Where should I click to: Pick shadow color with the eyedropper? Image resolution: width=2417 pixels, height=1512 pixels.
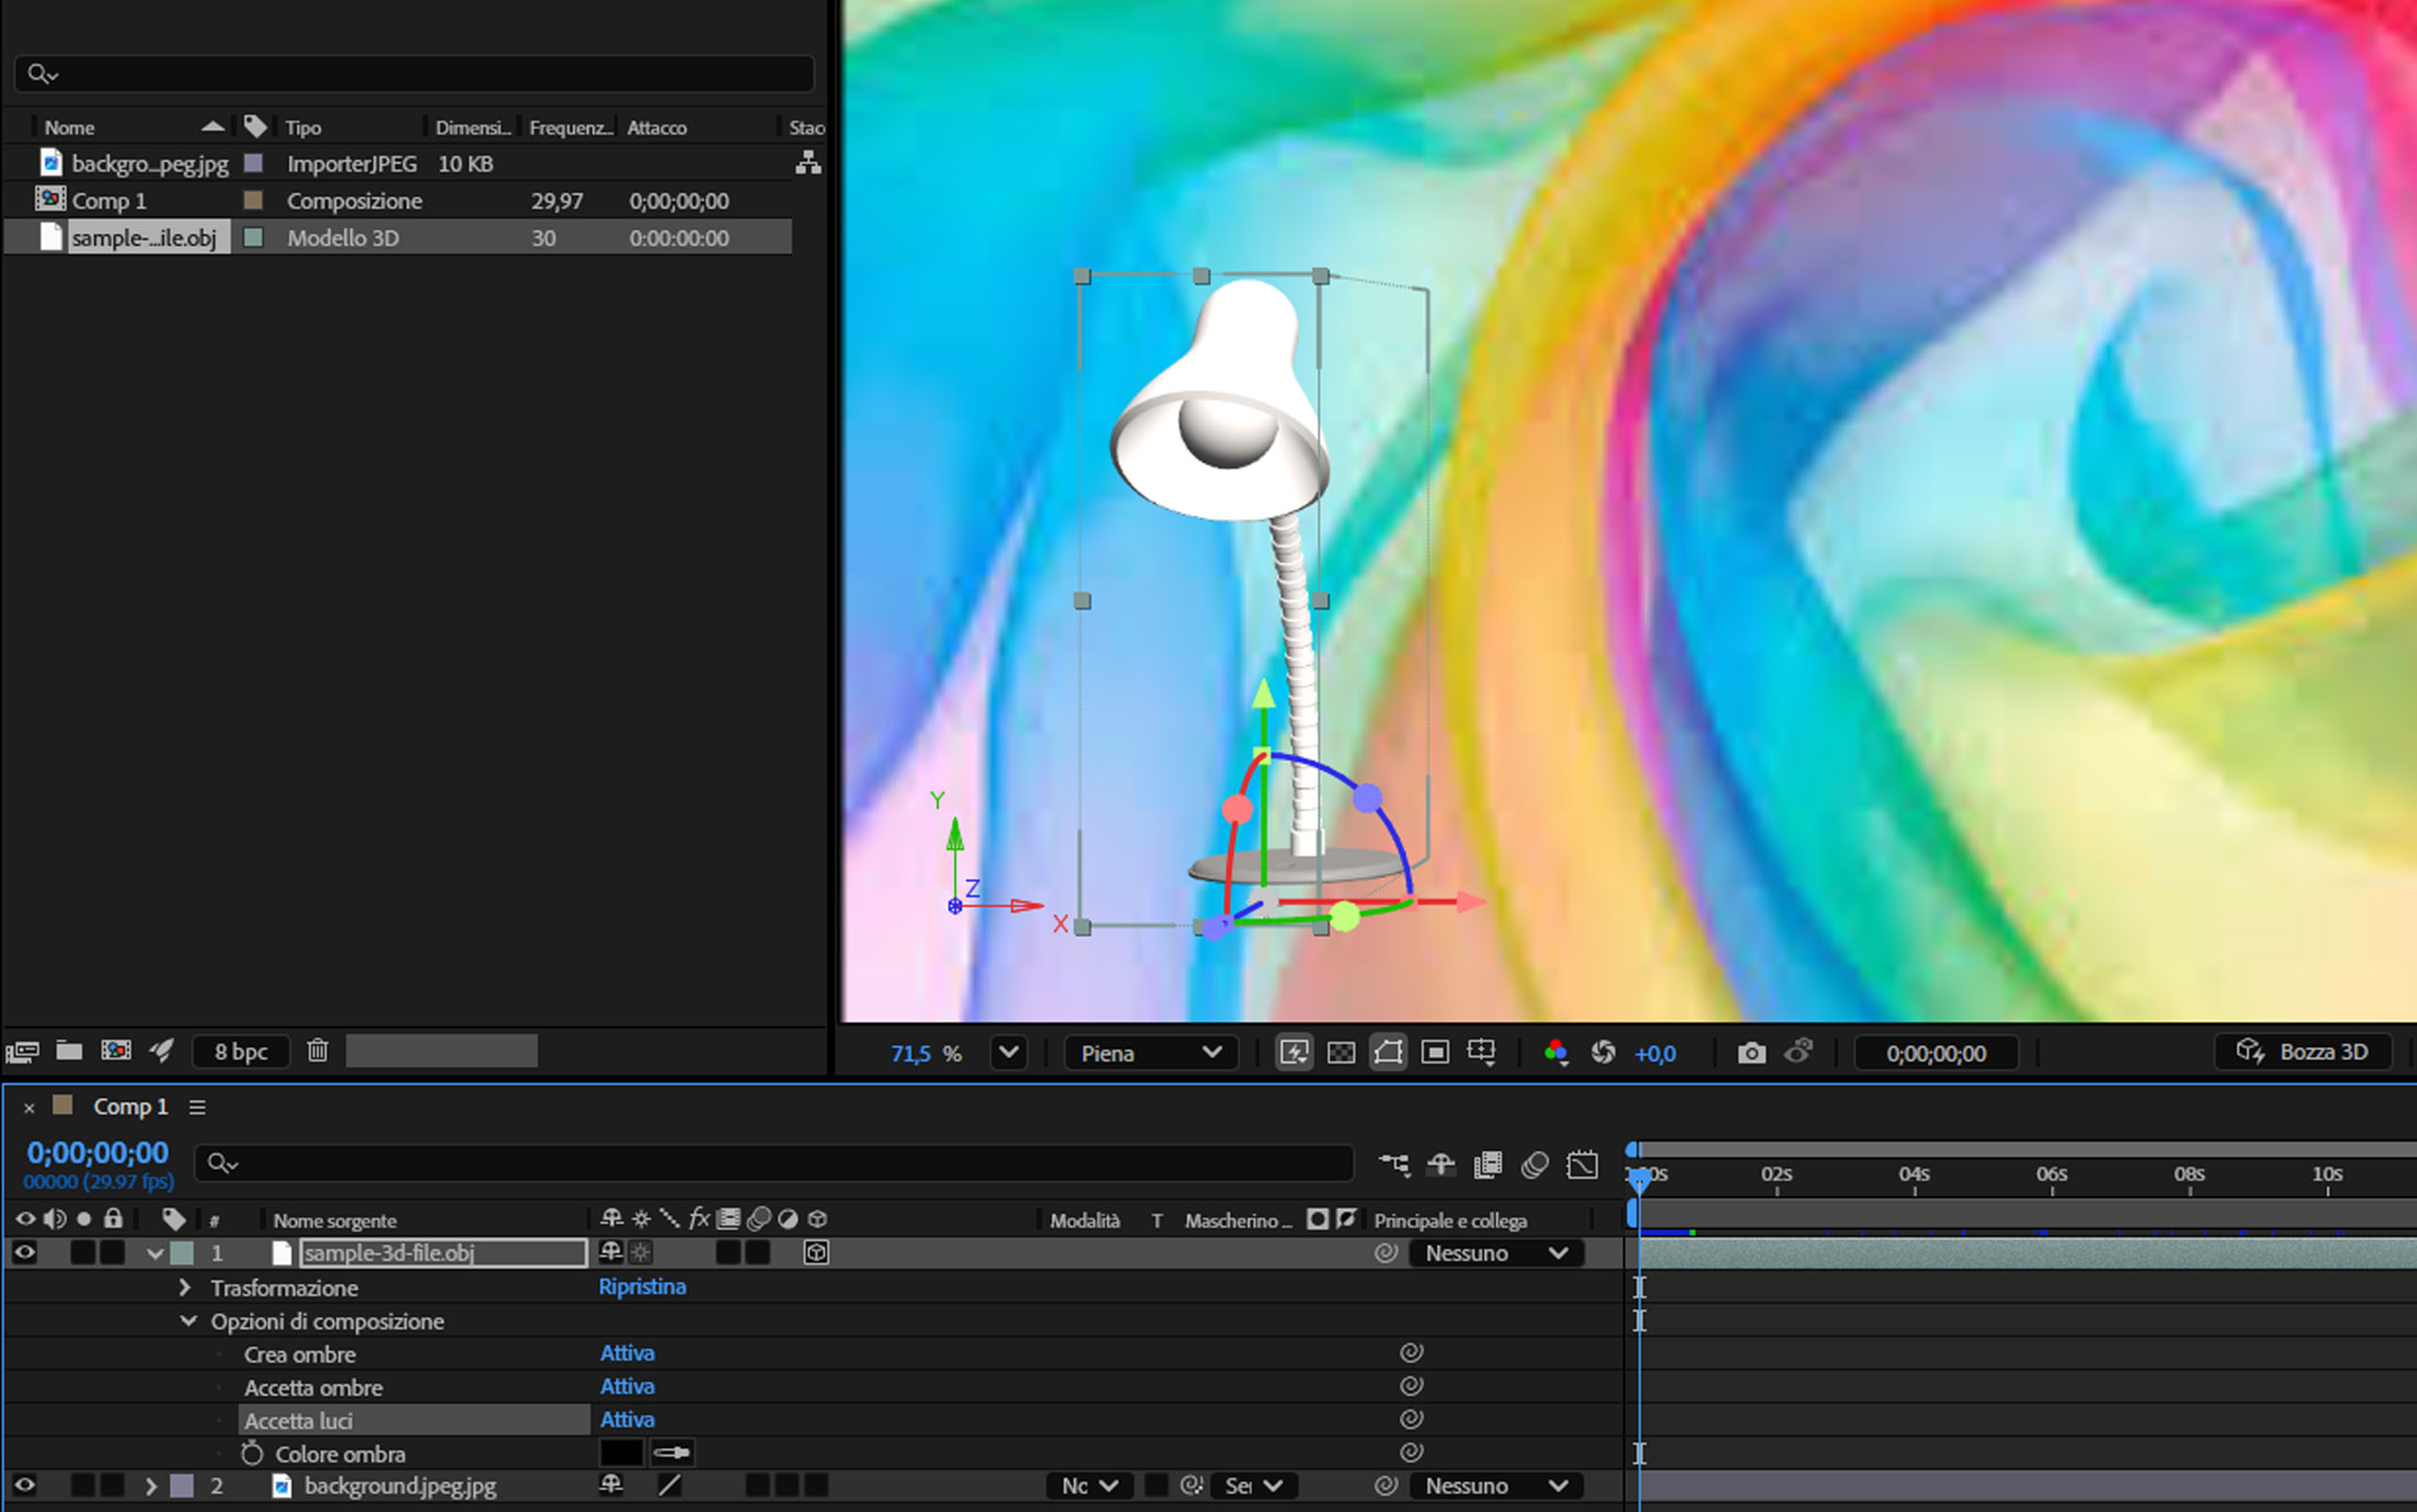tap(672, 1452)
